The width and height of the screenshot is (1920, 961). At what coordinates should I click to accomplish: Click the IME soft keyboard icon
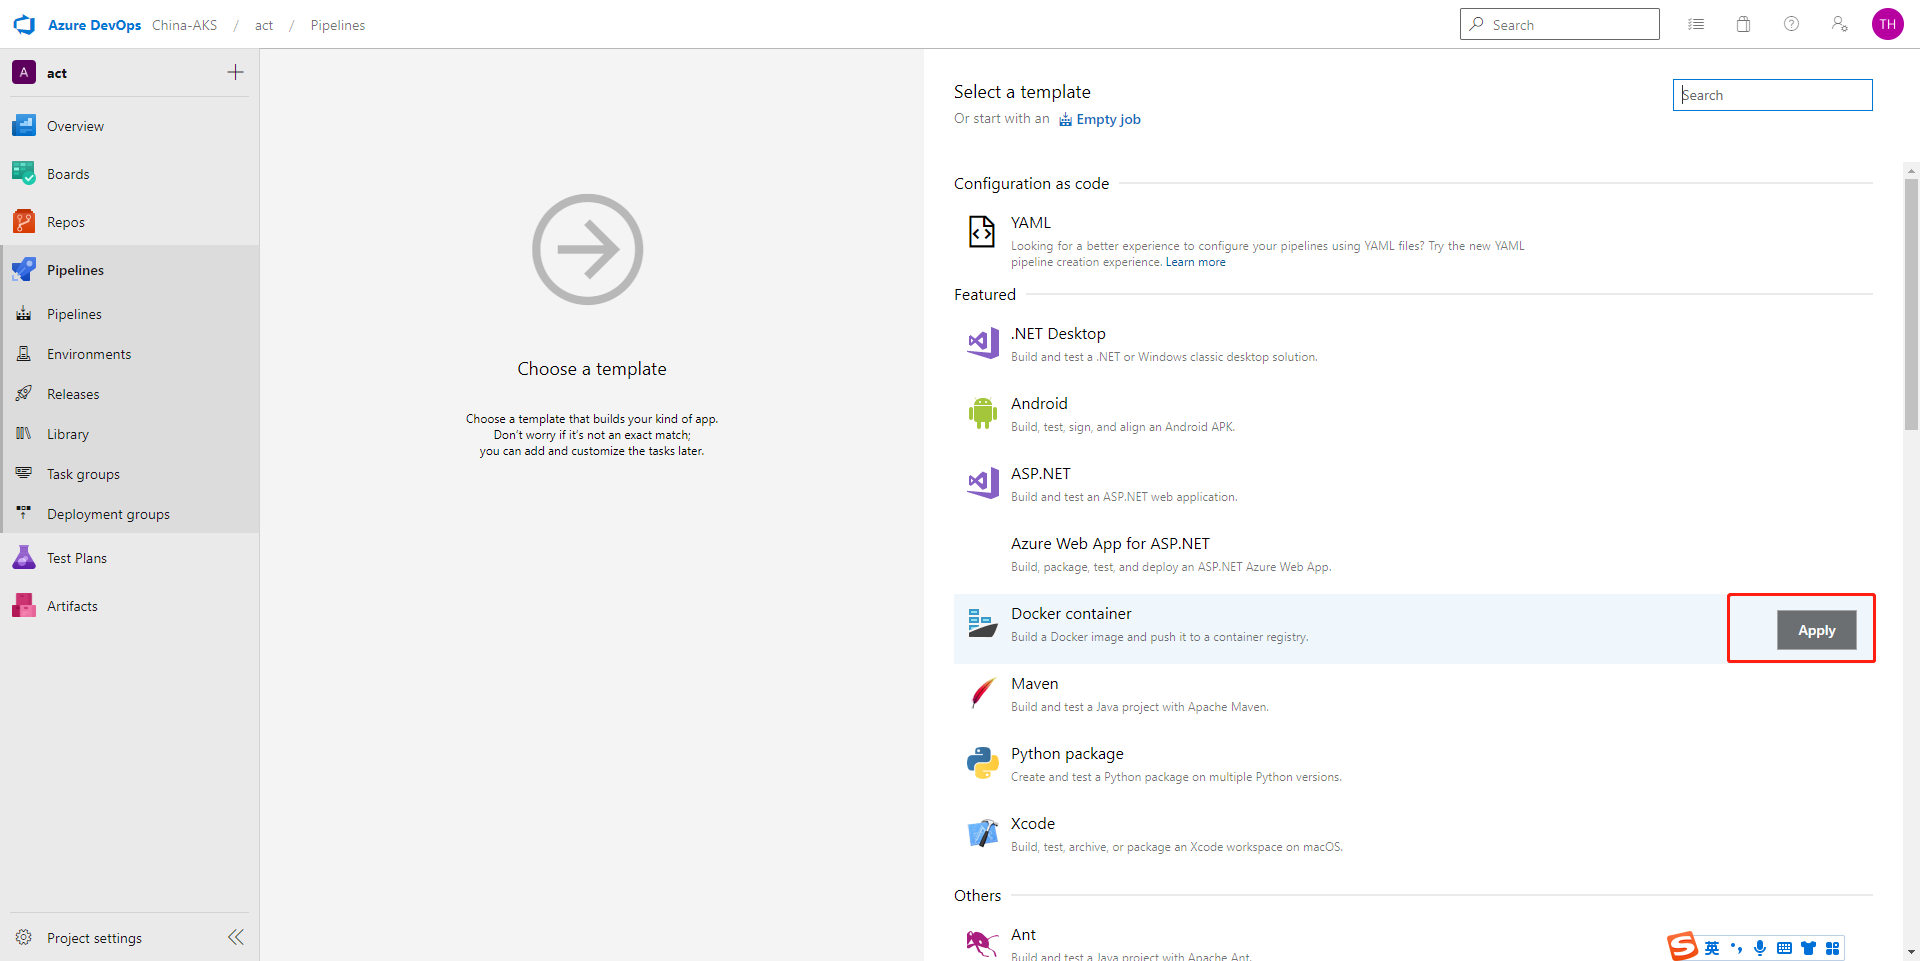pyautogui.click(x=1784, y=948)
